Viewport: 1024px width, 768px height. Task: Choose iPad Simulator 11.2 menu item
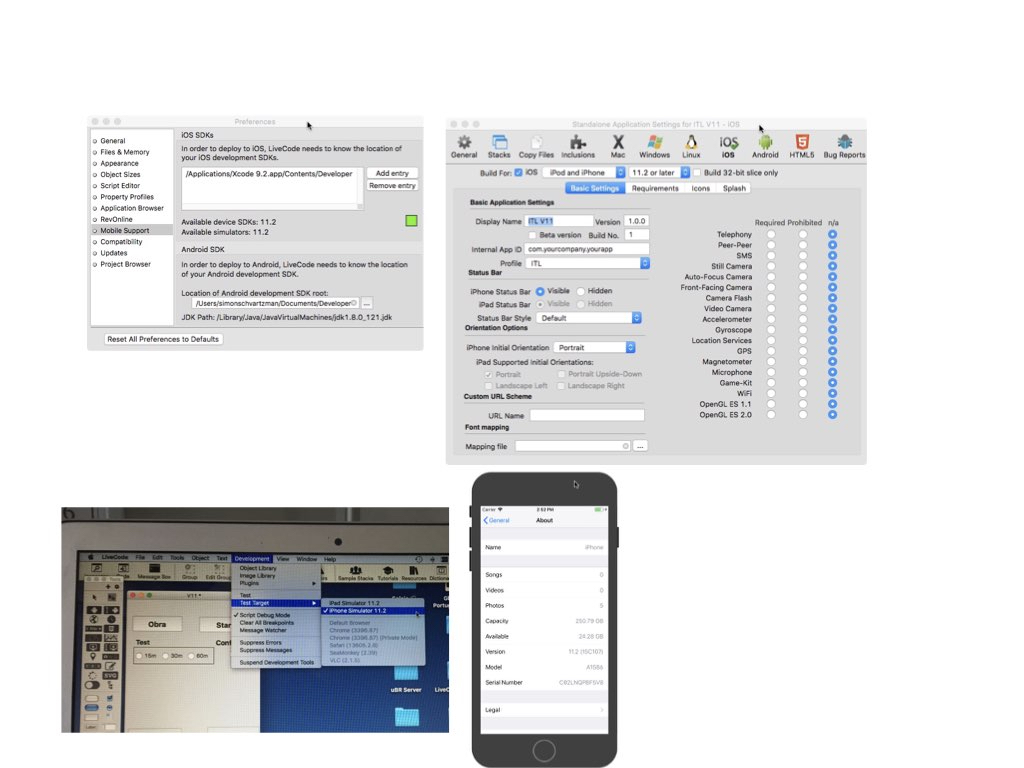372,603
